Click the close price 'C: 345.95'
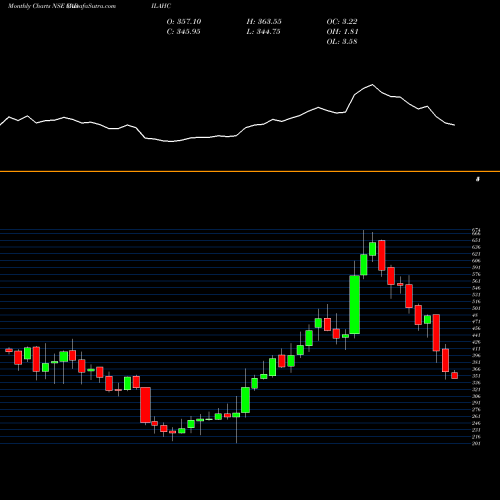Image resolution: width=500 pixels, height=500 pixels. click(184, 32)
